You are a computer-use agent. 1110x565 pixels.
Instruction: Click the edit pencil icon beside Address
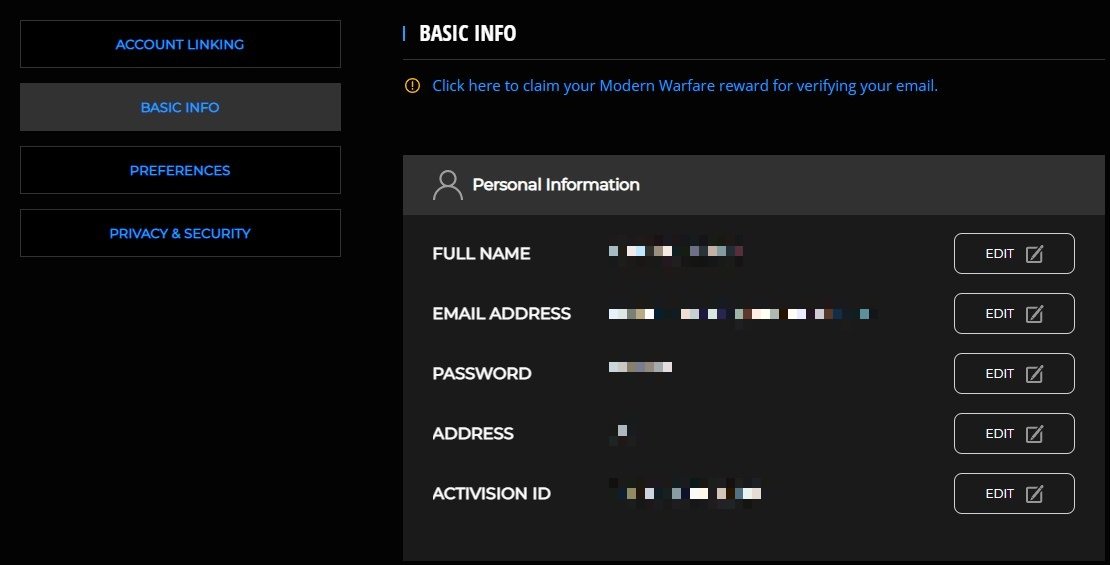pyautogui.click(x=1035, y=434)
